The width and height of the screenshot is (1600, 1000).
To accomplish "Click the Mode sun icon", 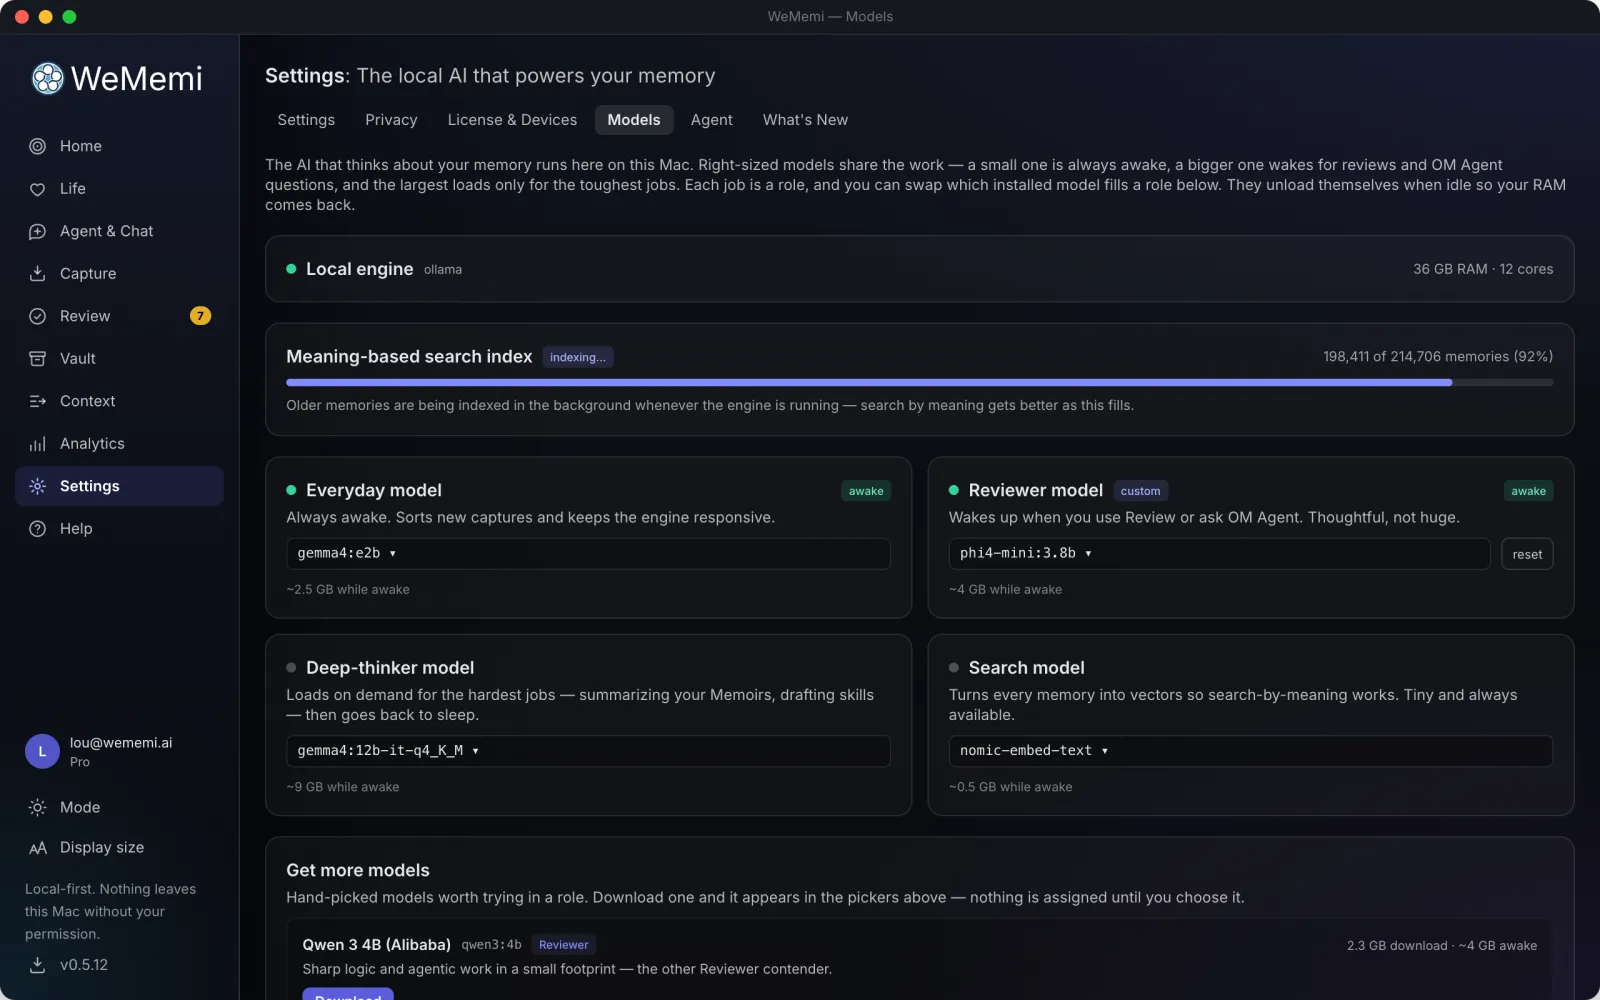I will 37,807.
